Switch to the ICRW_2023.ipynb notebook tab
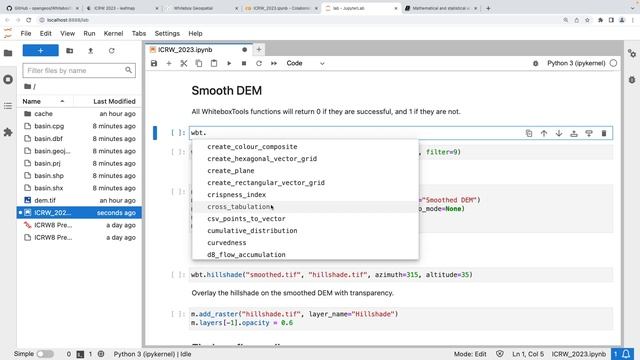Image resolution: width=640 pixels, height=360 pixels. [x=198, y=49]
